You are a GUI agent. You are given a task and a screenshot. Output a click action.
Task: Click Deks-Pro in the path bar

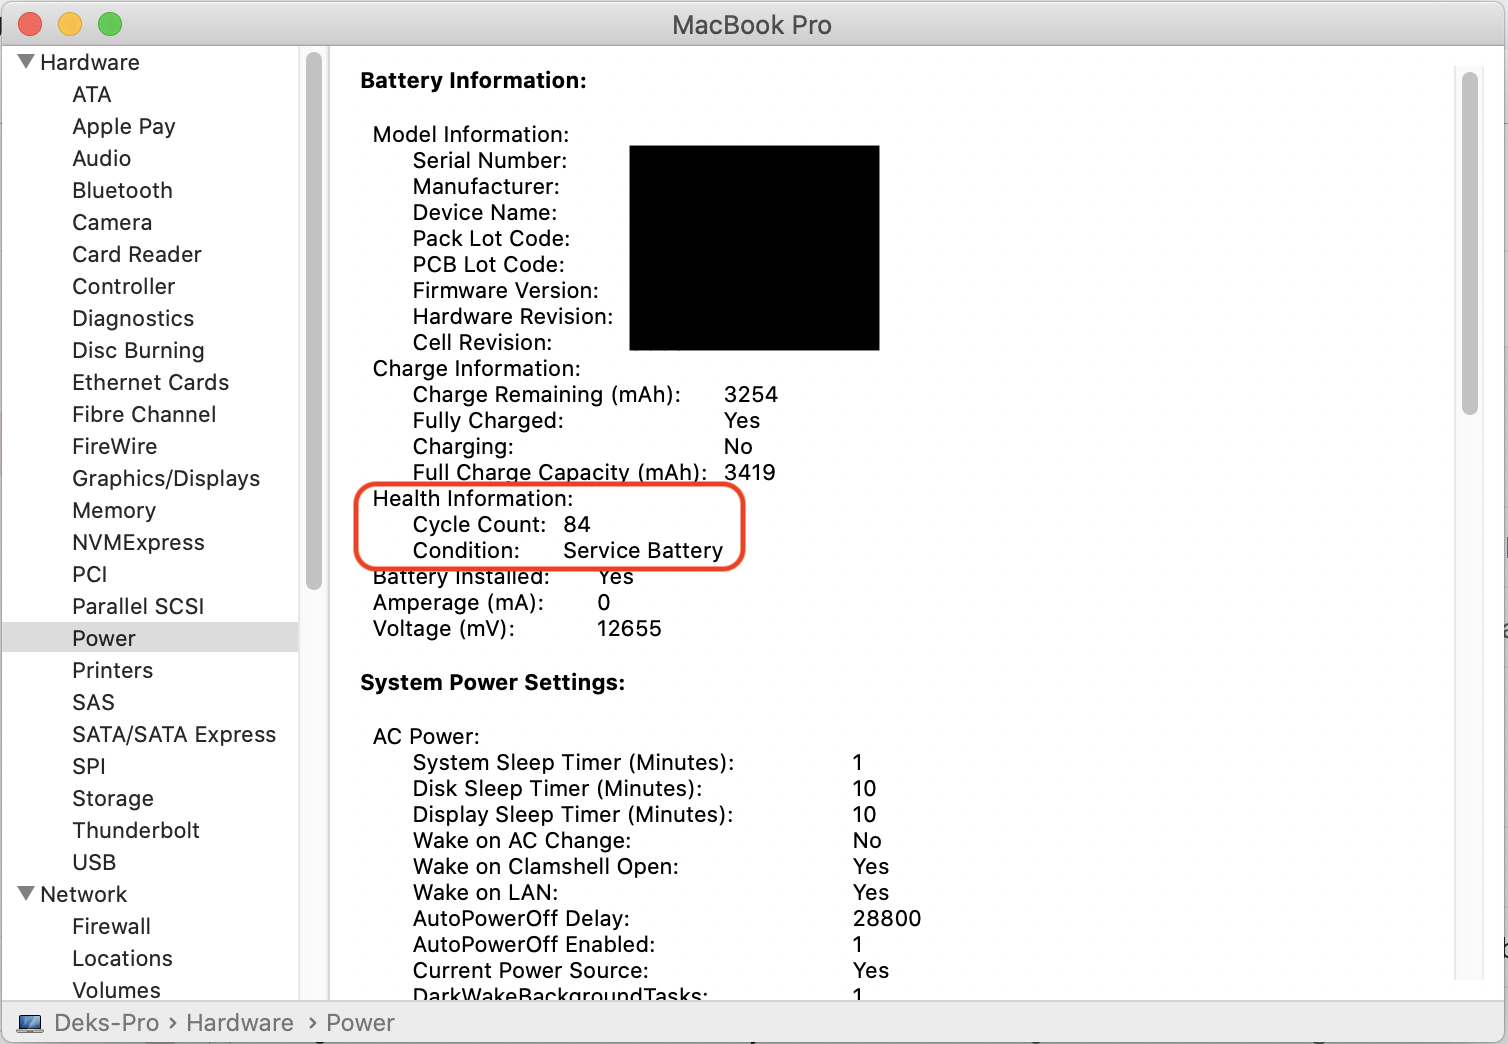coord(107,1023)
